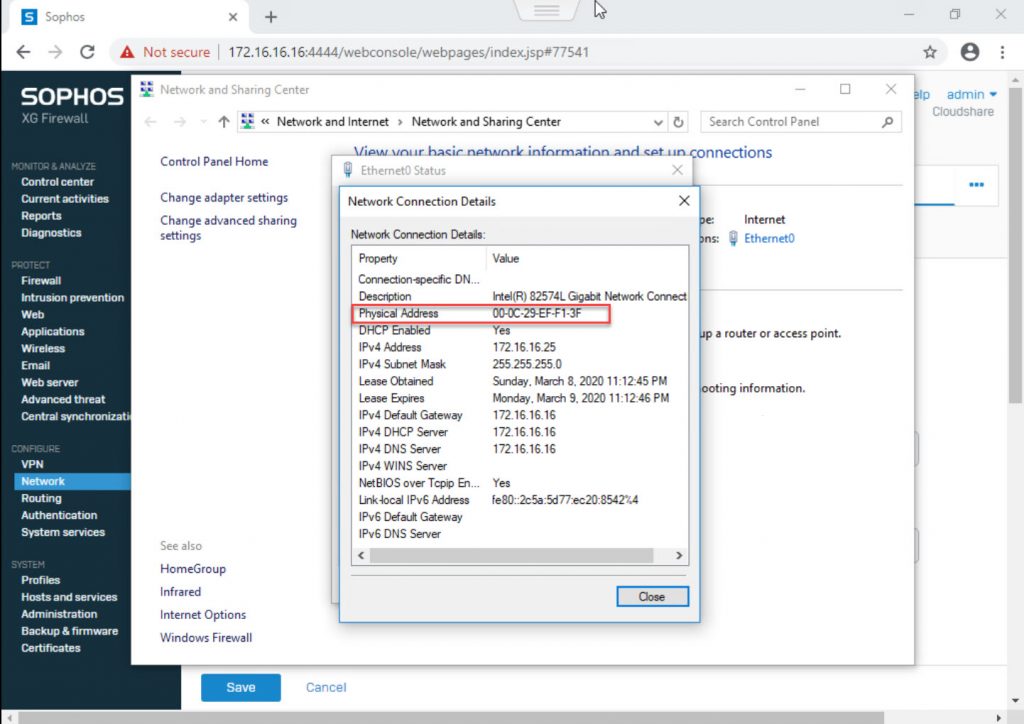This screenshot has width=1024, height=724.
Task: Open Diagnostics in Sophos sidebar
Action: 51,232
